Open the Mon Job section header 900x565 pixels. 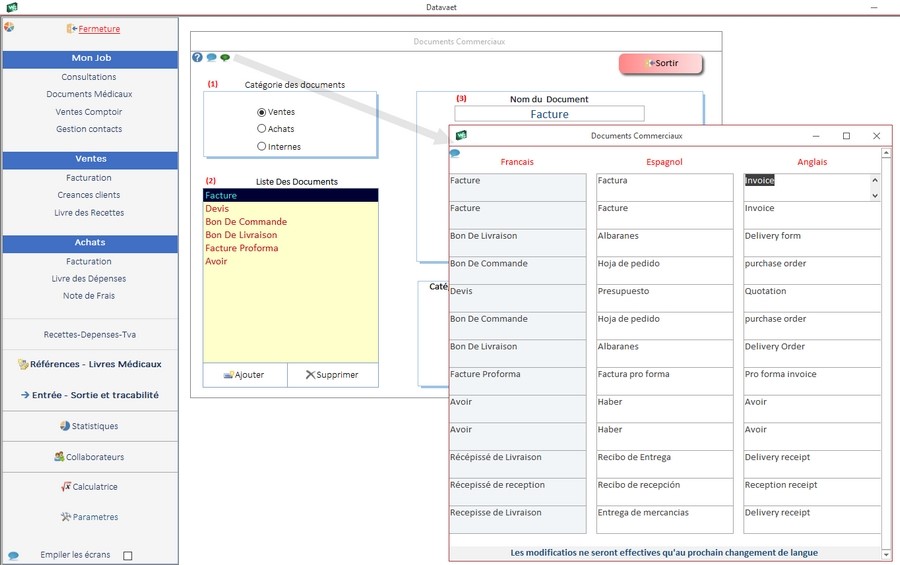coord(90,58)
